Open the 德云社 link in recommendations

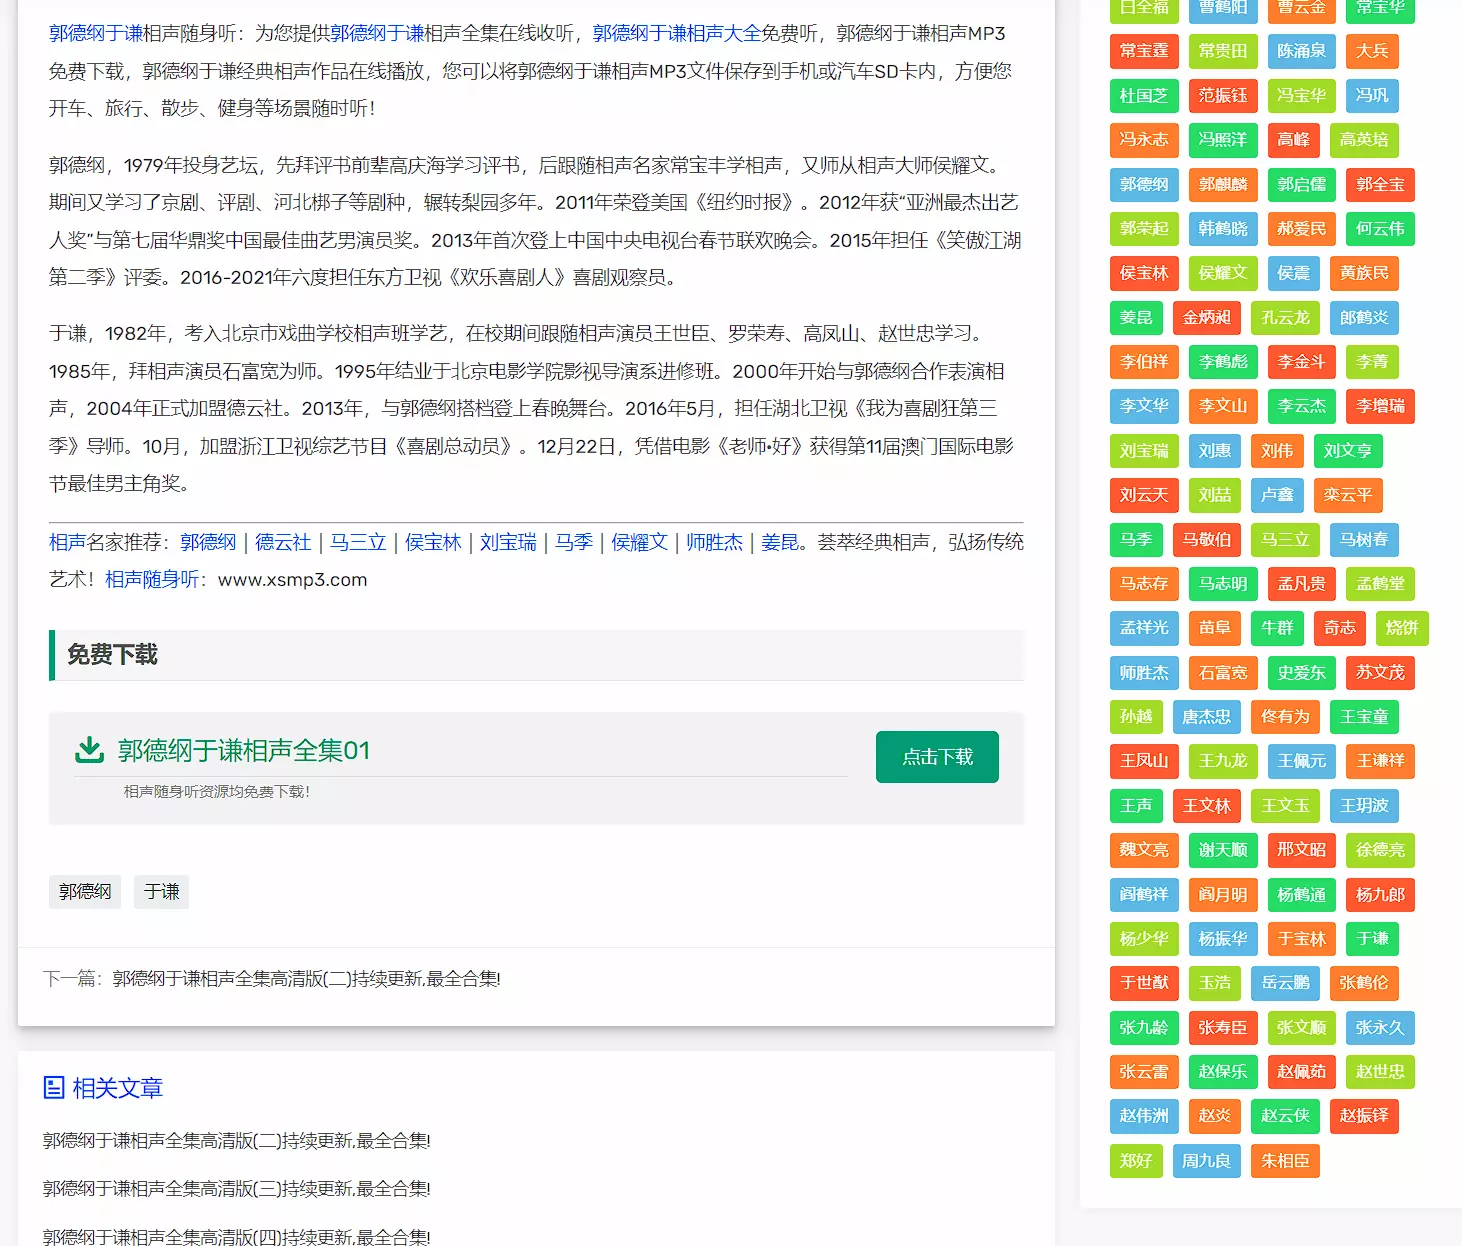283,542
